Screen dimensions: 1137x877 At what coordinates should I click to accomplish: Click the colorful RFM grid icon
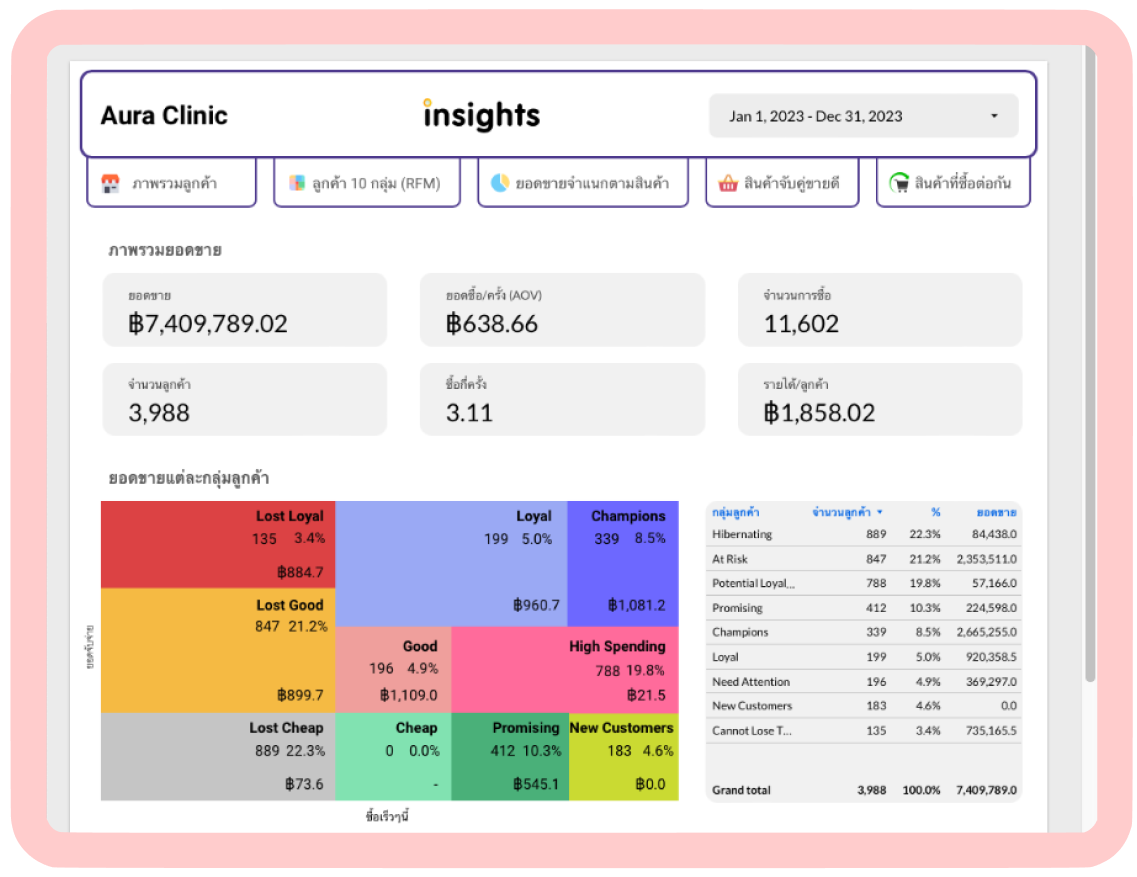pyautogui.click(x=297, y=183)
